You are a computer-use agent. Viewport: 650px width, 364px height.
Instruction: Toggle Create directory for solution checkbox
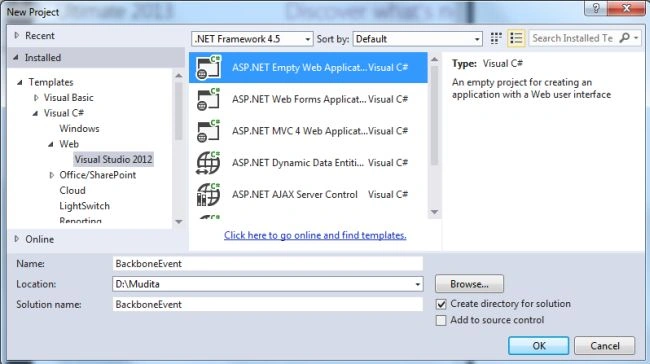pos(441,304)
